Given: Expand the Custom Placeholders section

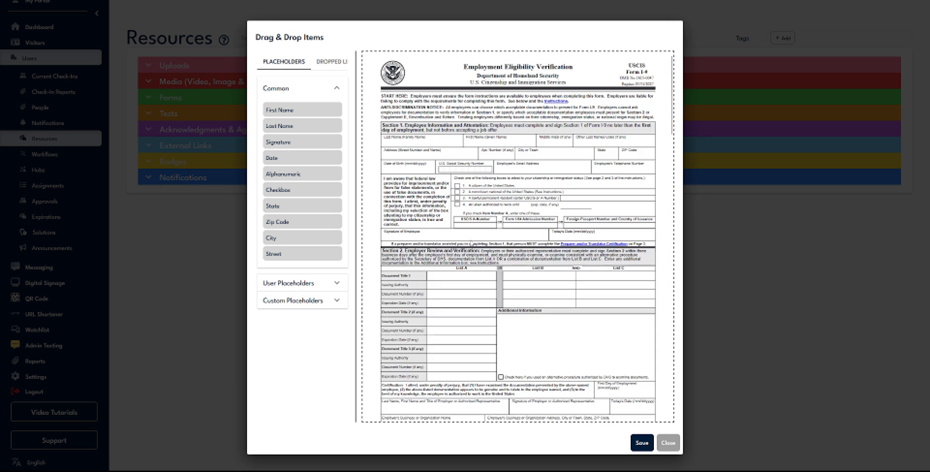Looking at the screenshot, I should (x=336, y=300).
